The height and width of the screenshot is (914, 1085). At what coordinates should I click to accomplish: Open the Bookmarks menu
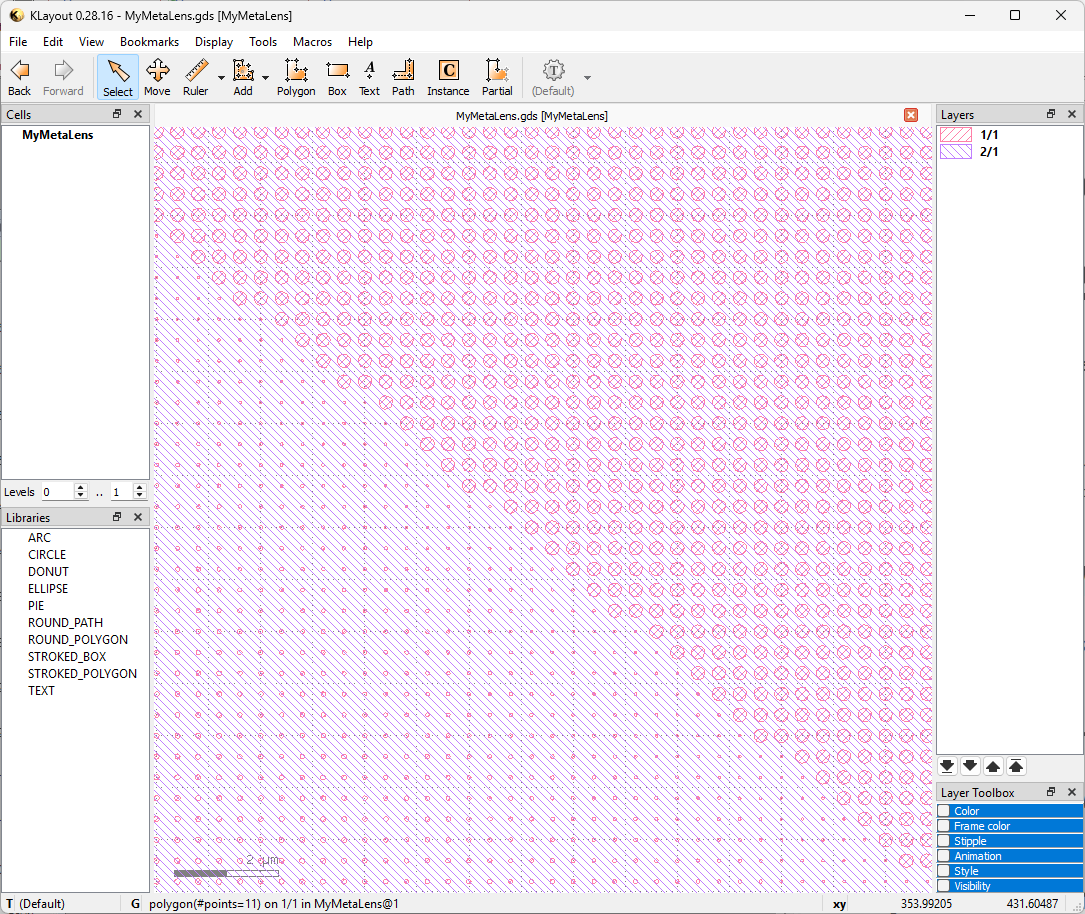pos(149,42)
